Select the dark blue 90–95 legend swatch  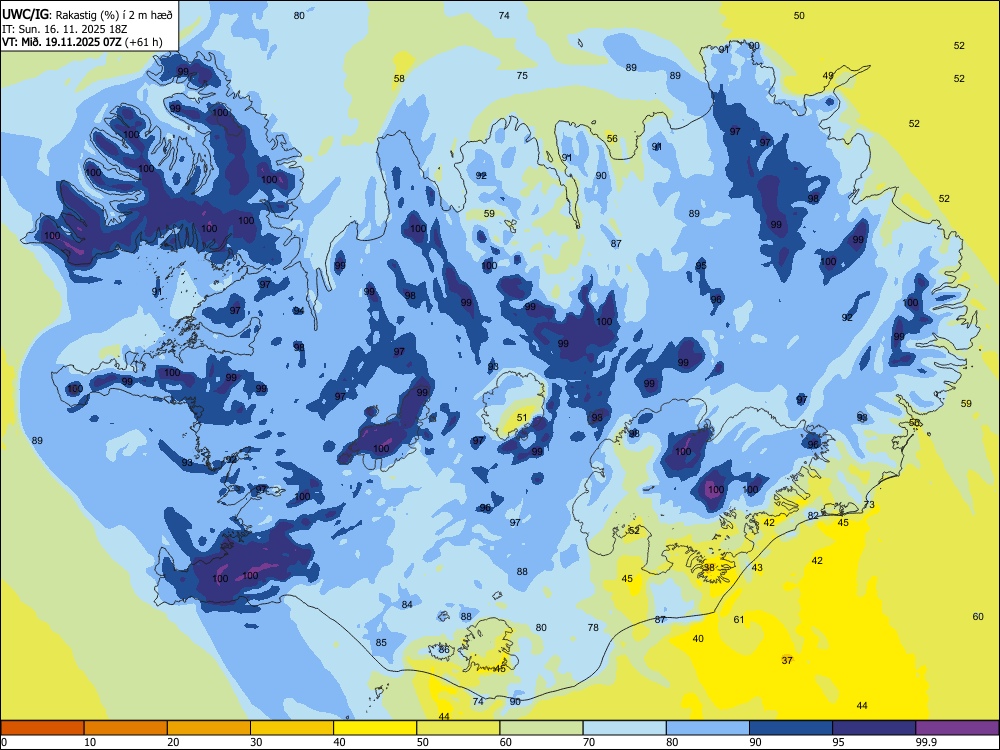tap(791, 728)
